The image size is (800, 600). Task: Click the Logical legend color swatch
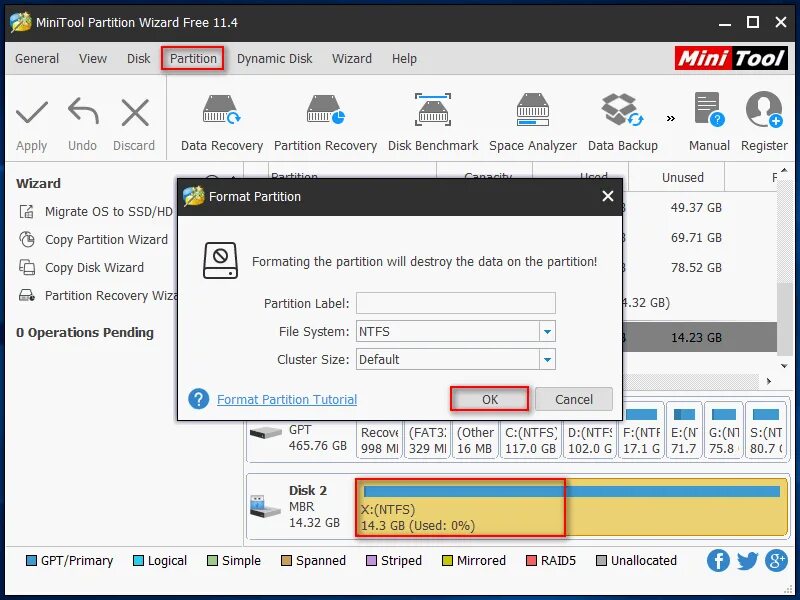coord(138,561)
